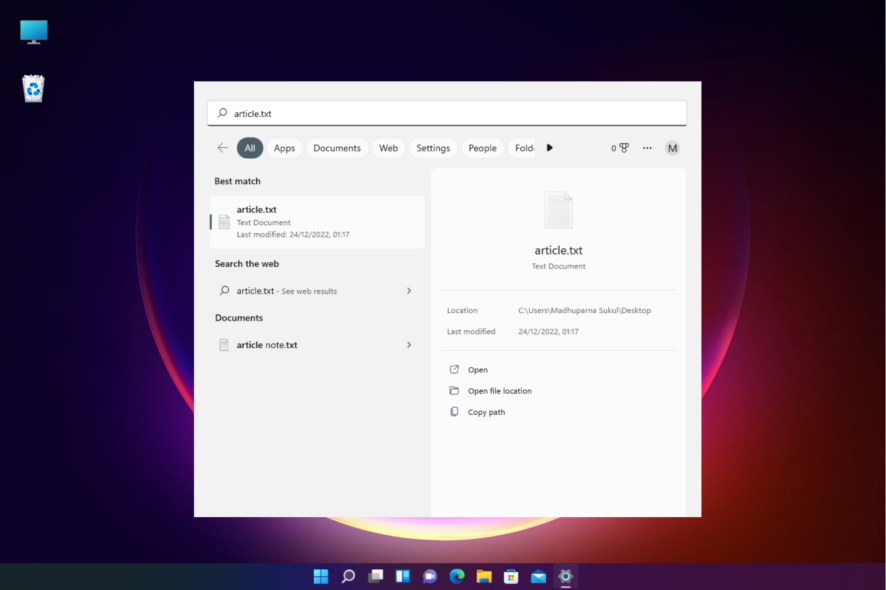The image size is (886, 590).
Task: Switch to the Documents search filter
Action: tap(337, 147)
